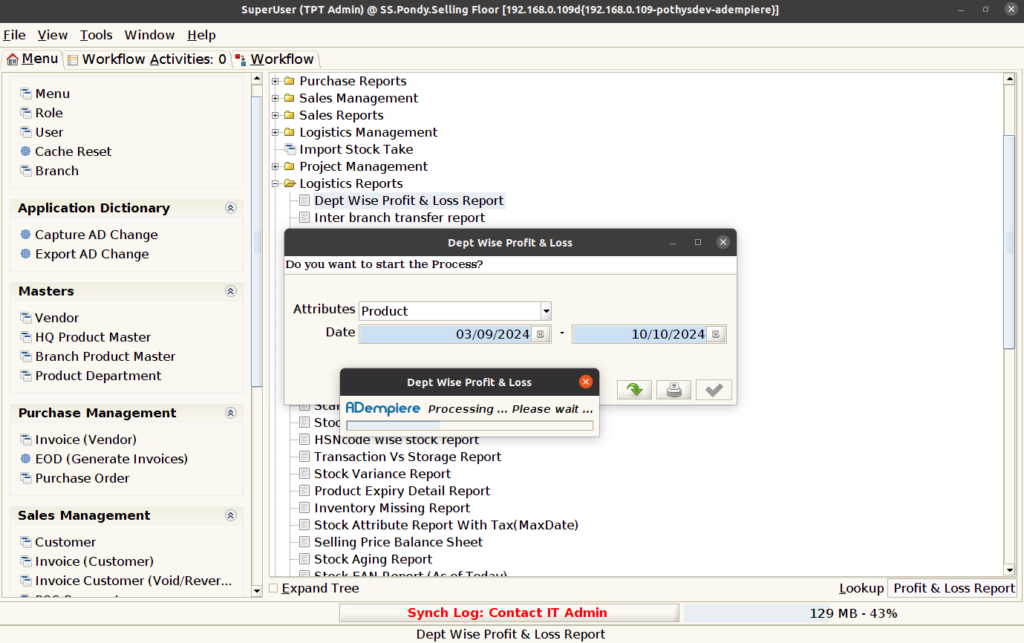Open Product Expiry Detail Report
Screen dimensions: 1024x643
tap(402, 491)
